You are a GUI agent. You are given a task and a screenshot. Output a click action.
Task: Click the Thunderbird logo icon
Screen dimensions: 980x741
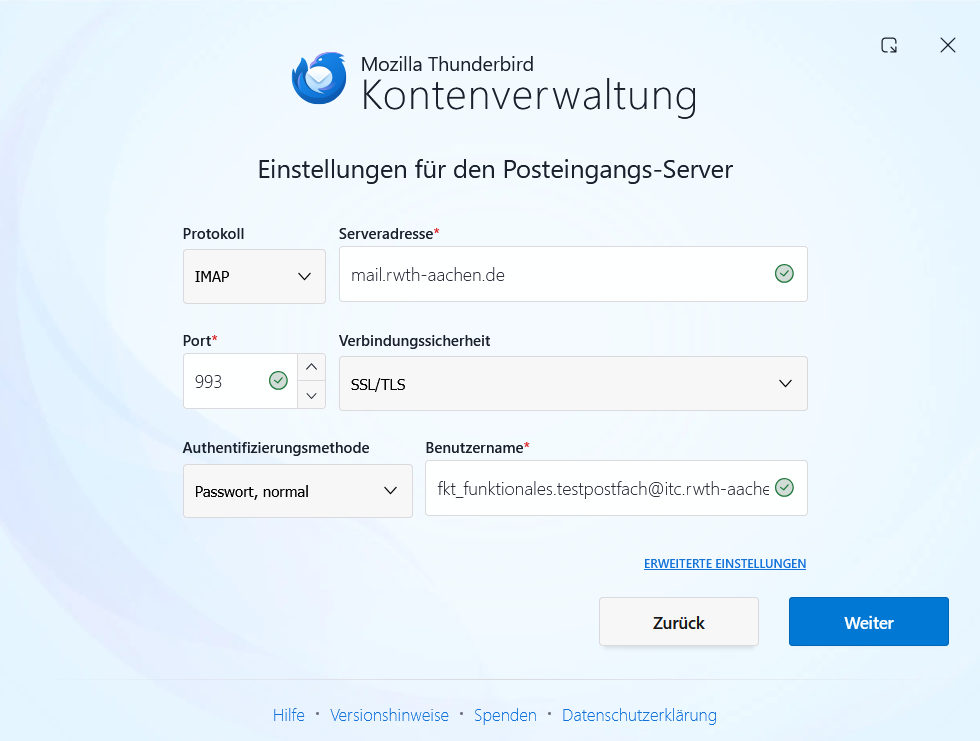(319, 78)
